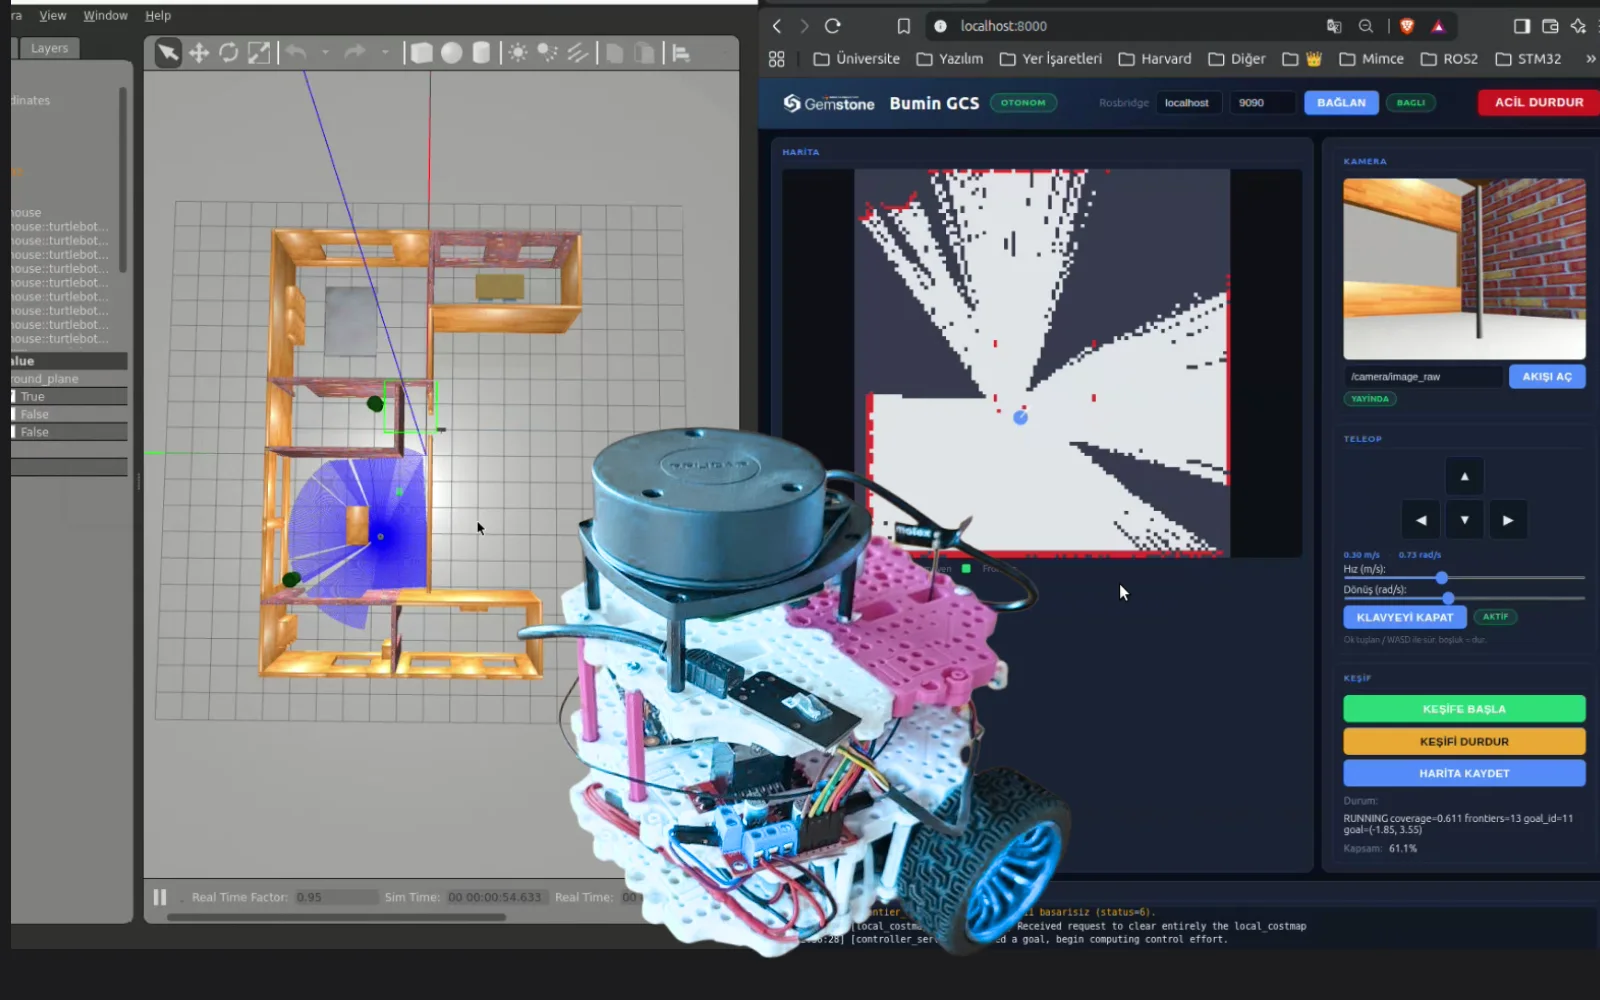Switch to the Layers tab in Gazebo
1600x1000 pixels.
49,48
